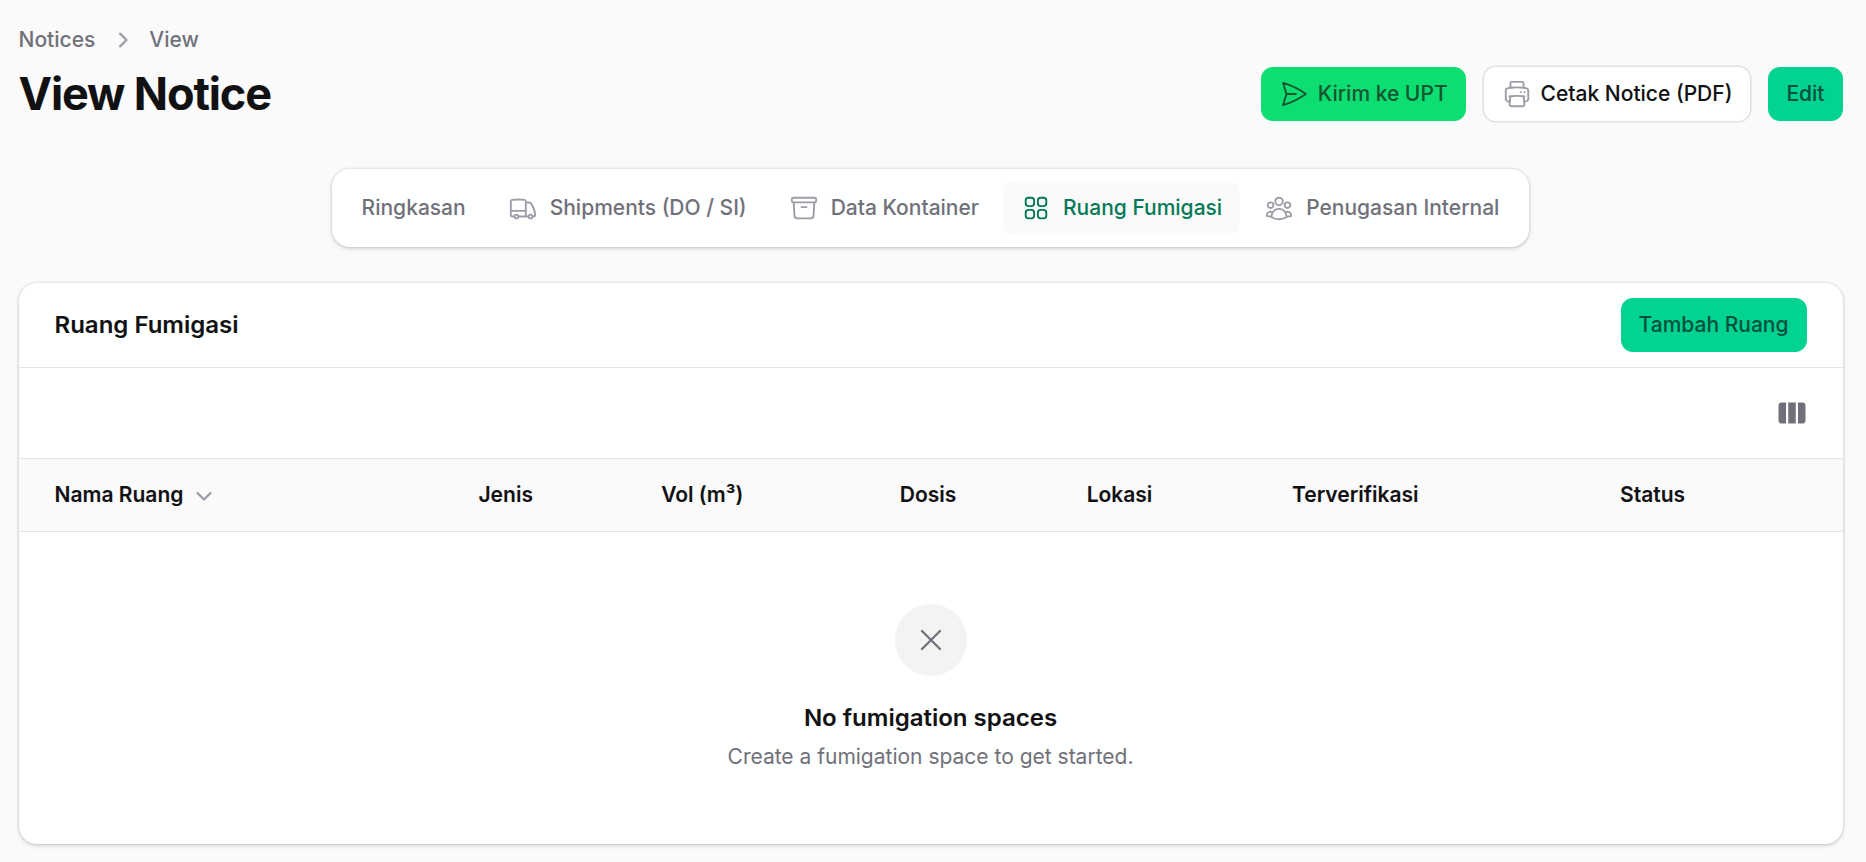1866x862 pixels.
Task: Toggle table columns with the column icon
Action: [x=1792, y=413]
